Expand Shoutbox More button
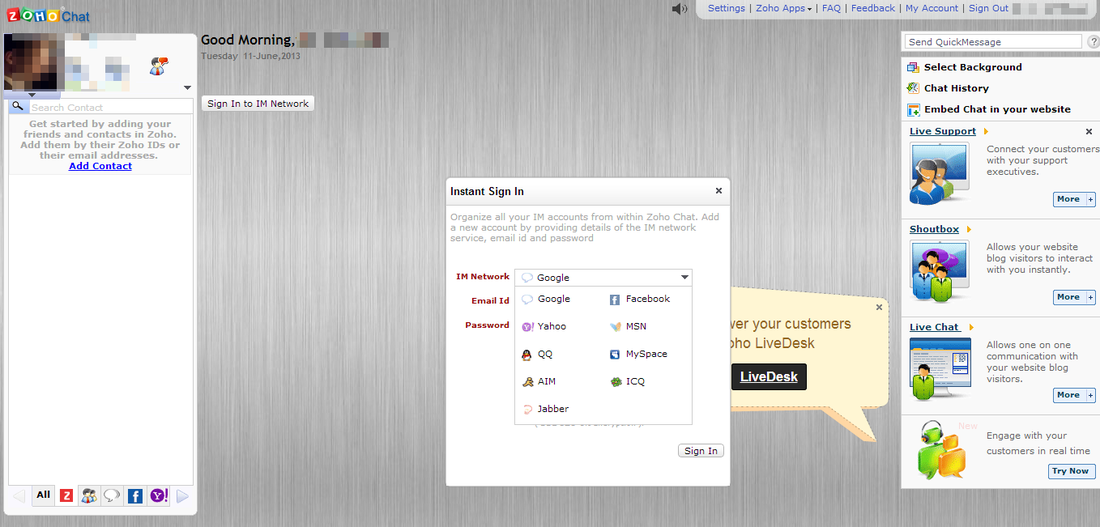1100x527 pixels. (x=1074, y=298)
